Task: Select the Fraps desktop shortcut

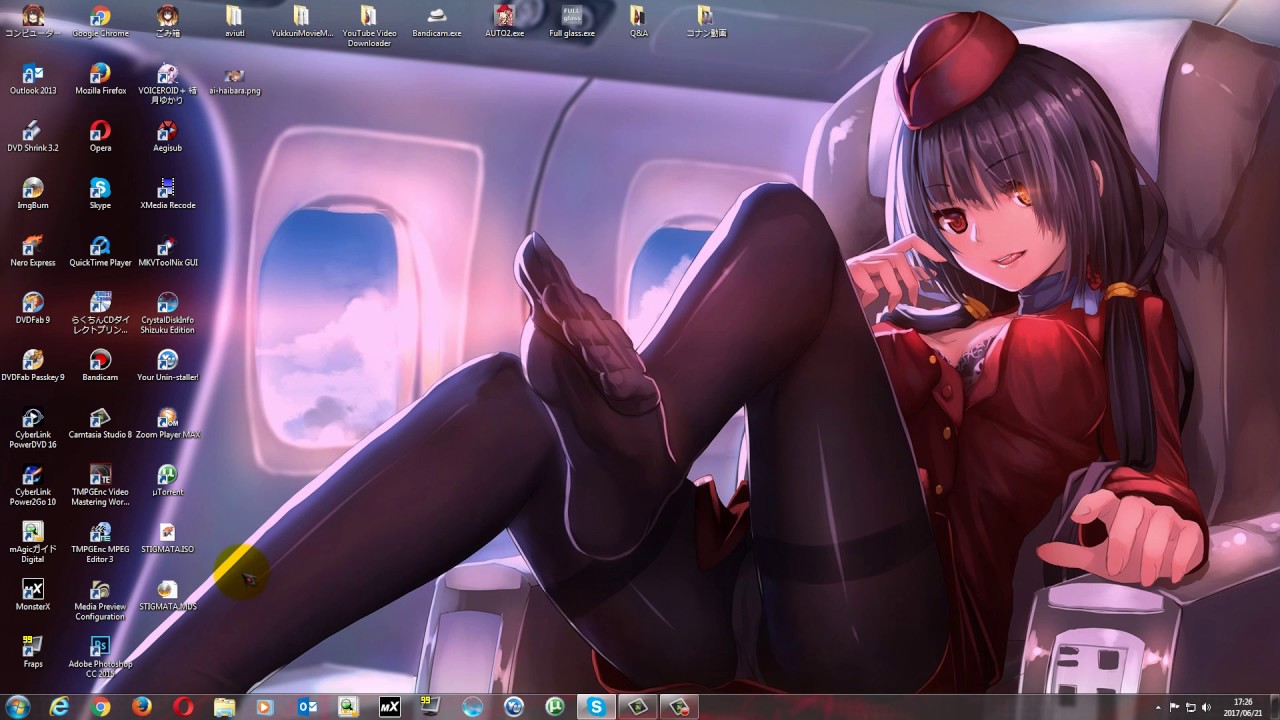Action: (33, 653)
